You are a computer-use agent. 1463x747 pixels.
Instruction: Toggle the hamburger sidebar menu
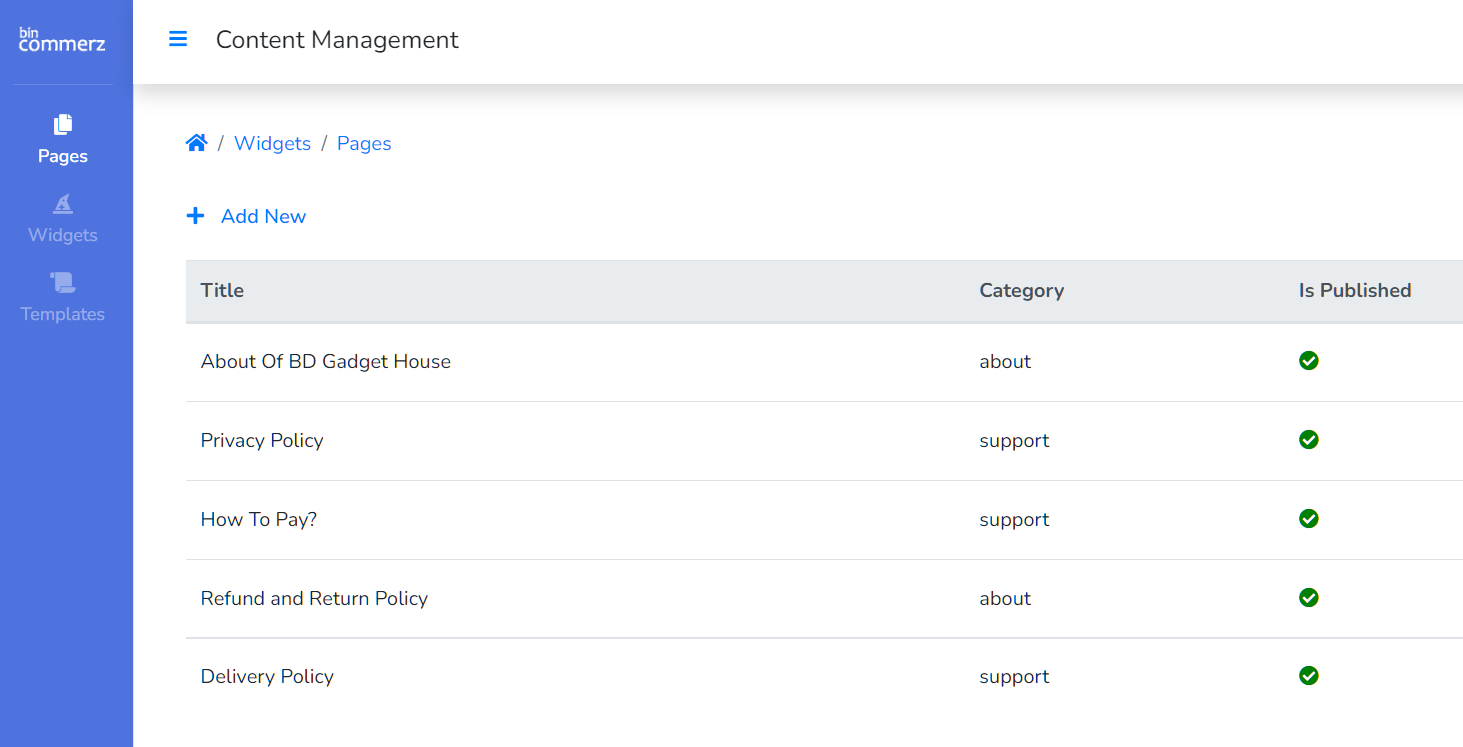pyautogui.click(x=178, y=39)
